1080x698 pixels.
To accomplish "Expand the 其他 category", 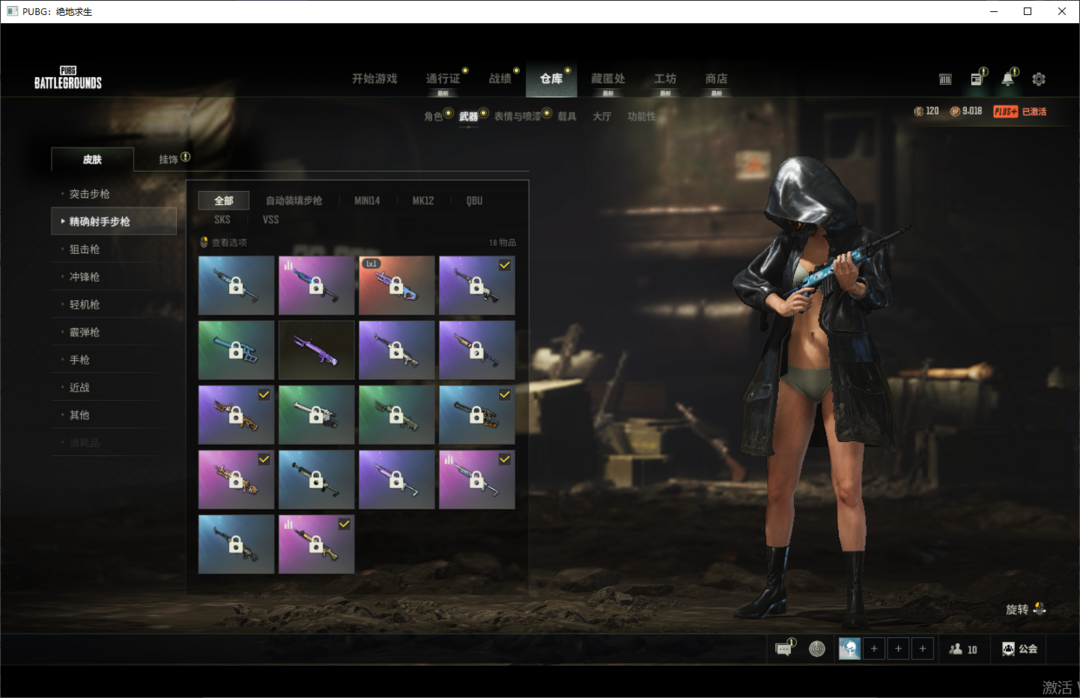I will pos(114,414).
